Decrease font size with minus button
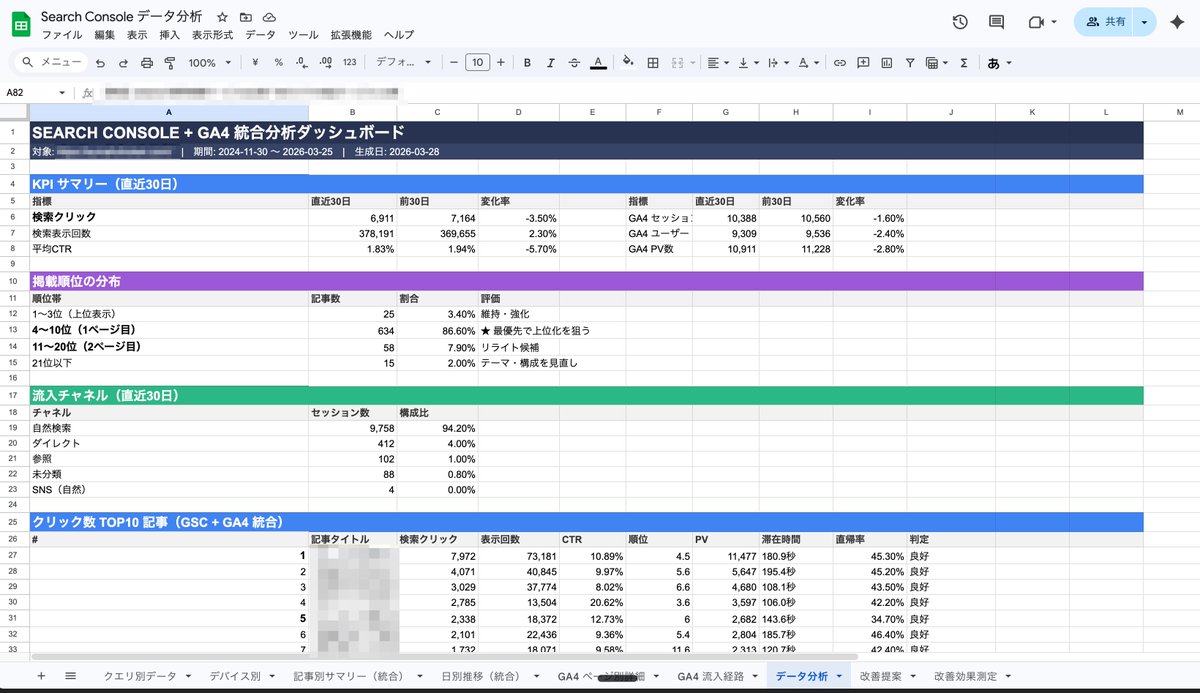Viewport: 1200px width, 693px height. tap(454, 62)
